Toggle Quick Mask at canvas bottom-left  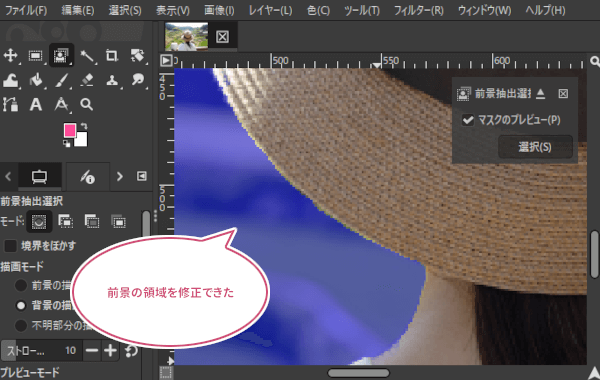click(x=166, y=372)
